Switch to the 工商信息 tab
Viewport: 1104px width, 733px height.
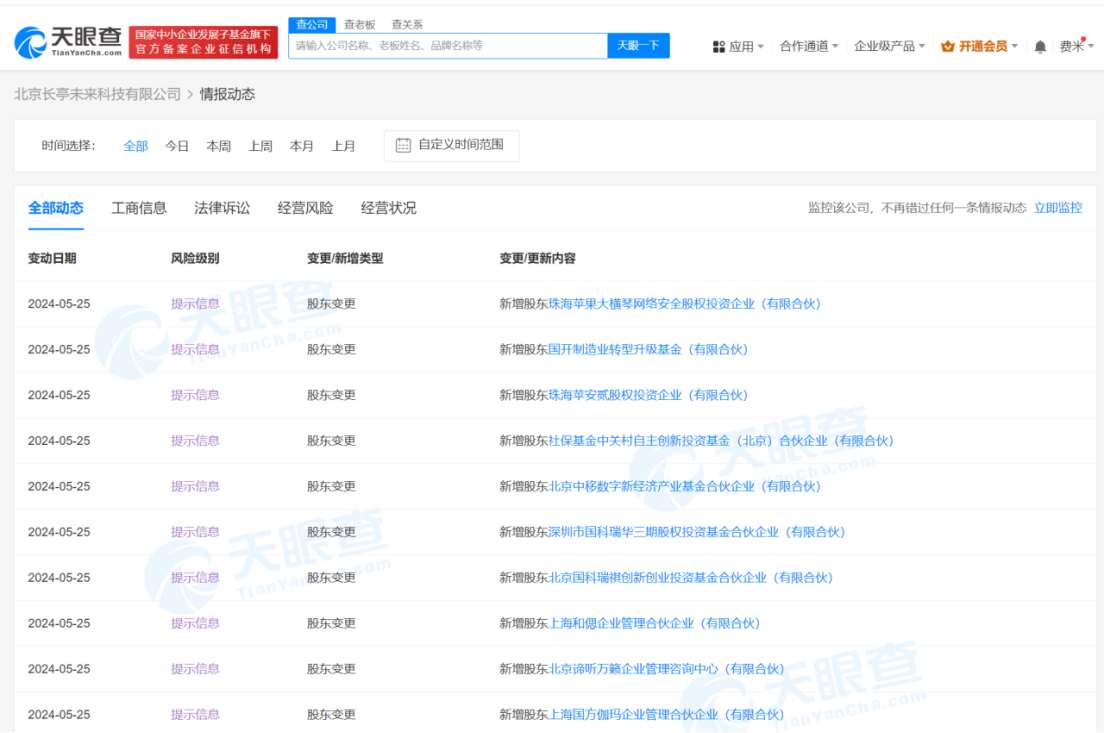click(x=138, y=208)
